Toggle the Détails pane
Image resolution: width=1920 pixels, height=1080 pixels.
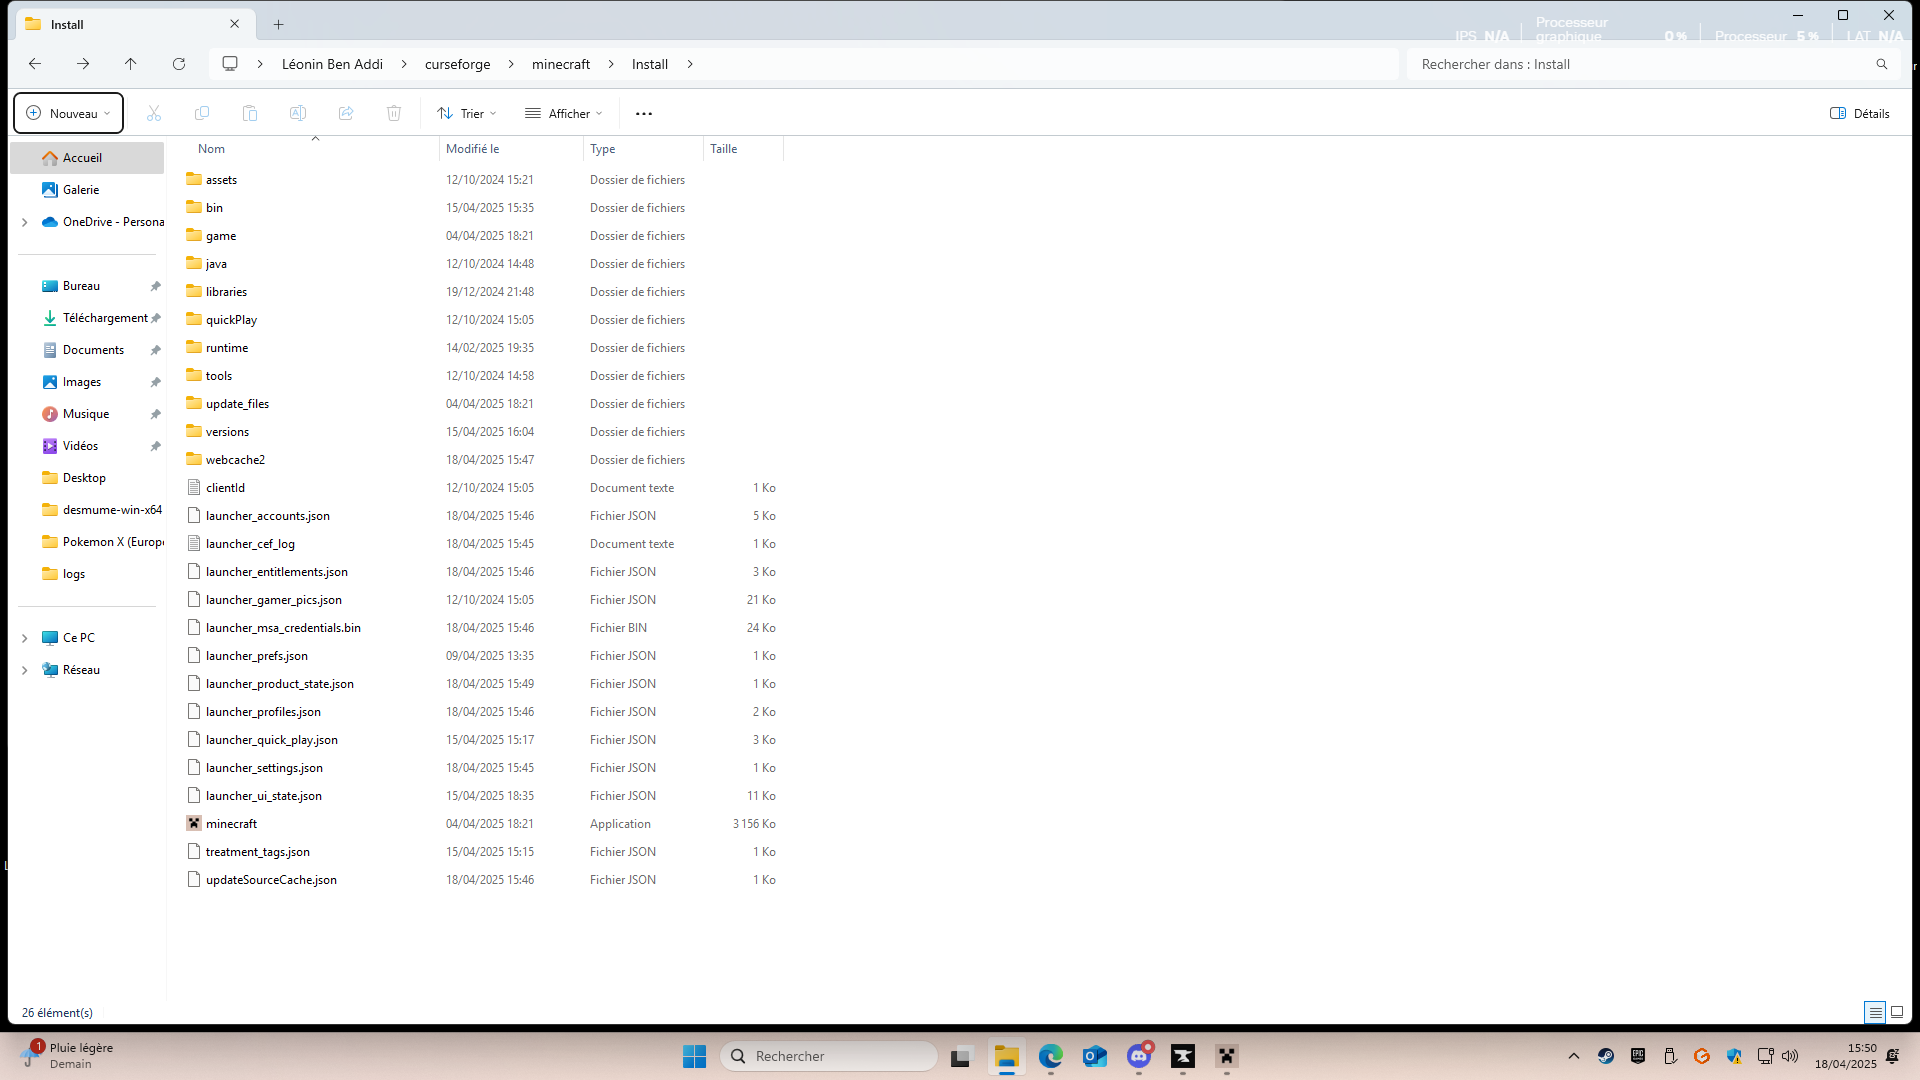pyautogui.click(x=1860, y=114)
